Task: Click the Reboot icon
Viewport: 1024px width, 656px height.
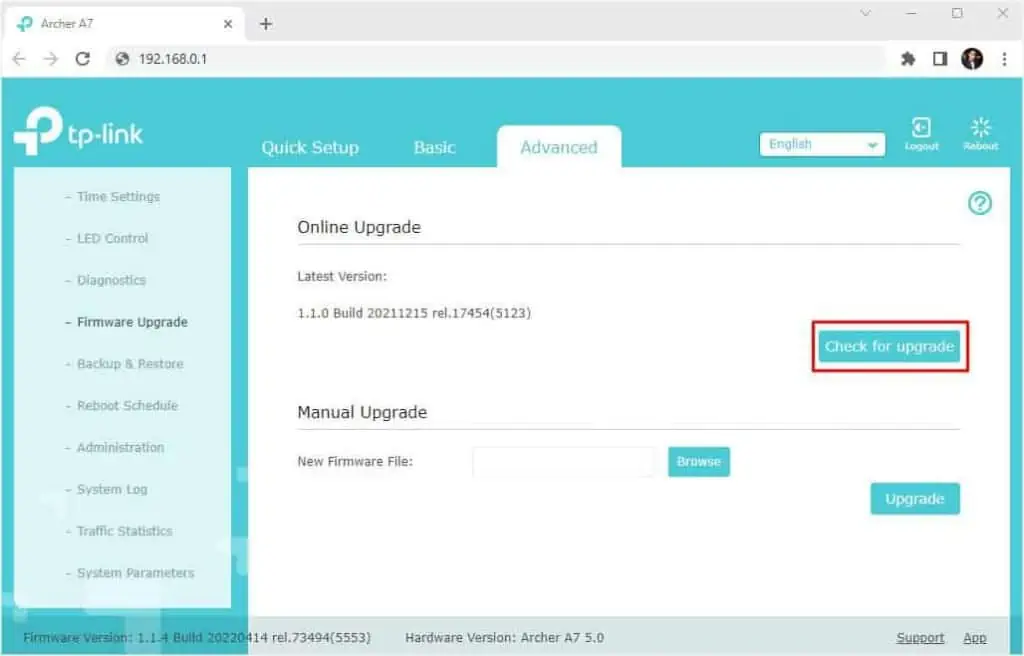Action: [980, 131]
